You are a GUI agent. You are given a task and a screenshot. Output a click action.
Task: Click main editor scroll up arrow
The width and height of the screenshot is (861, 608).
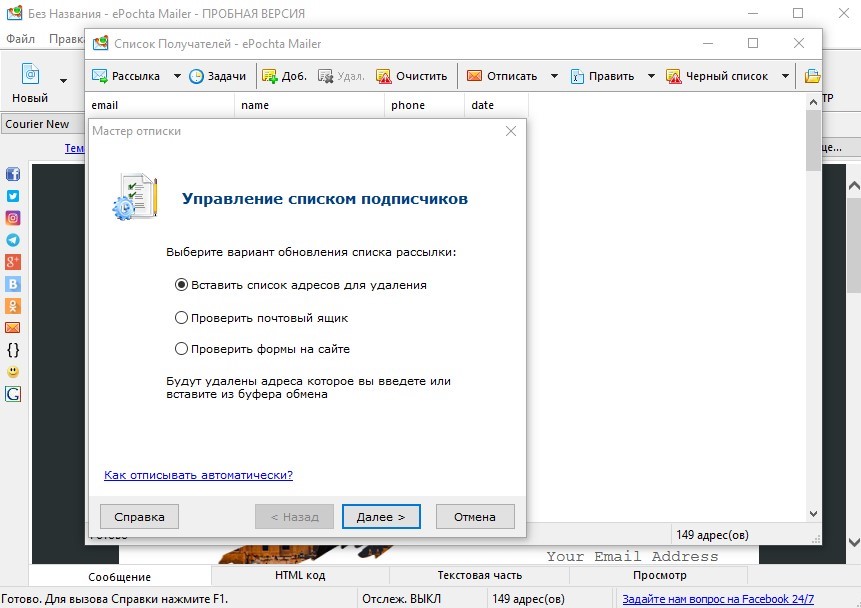pyautogui.click(x=854, y=186)
